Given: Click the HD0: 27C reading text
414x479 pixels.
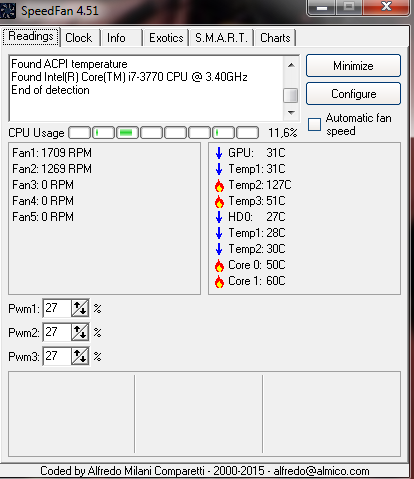Looking at the screenshot, I should click(x=257, y=217).
